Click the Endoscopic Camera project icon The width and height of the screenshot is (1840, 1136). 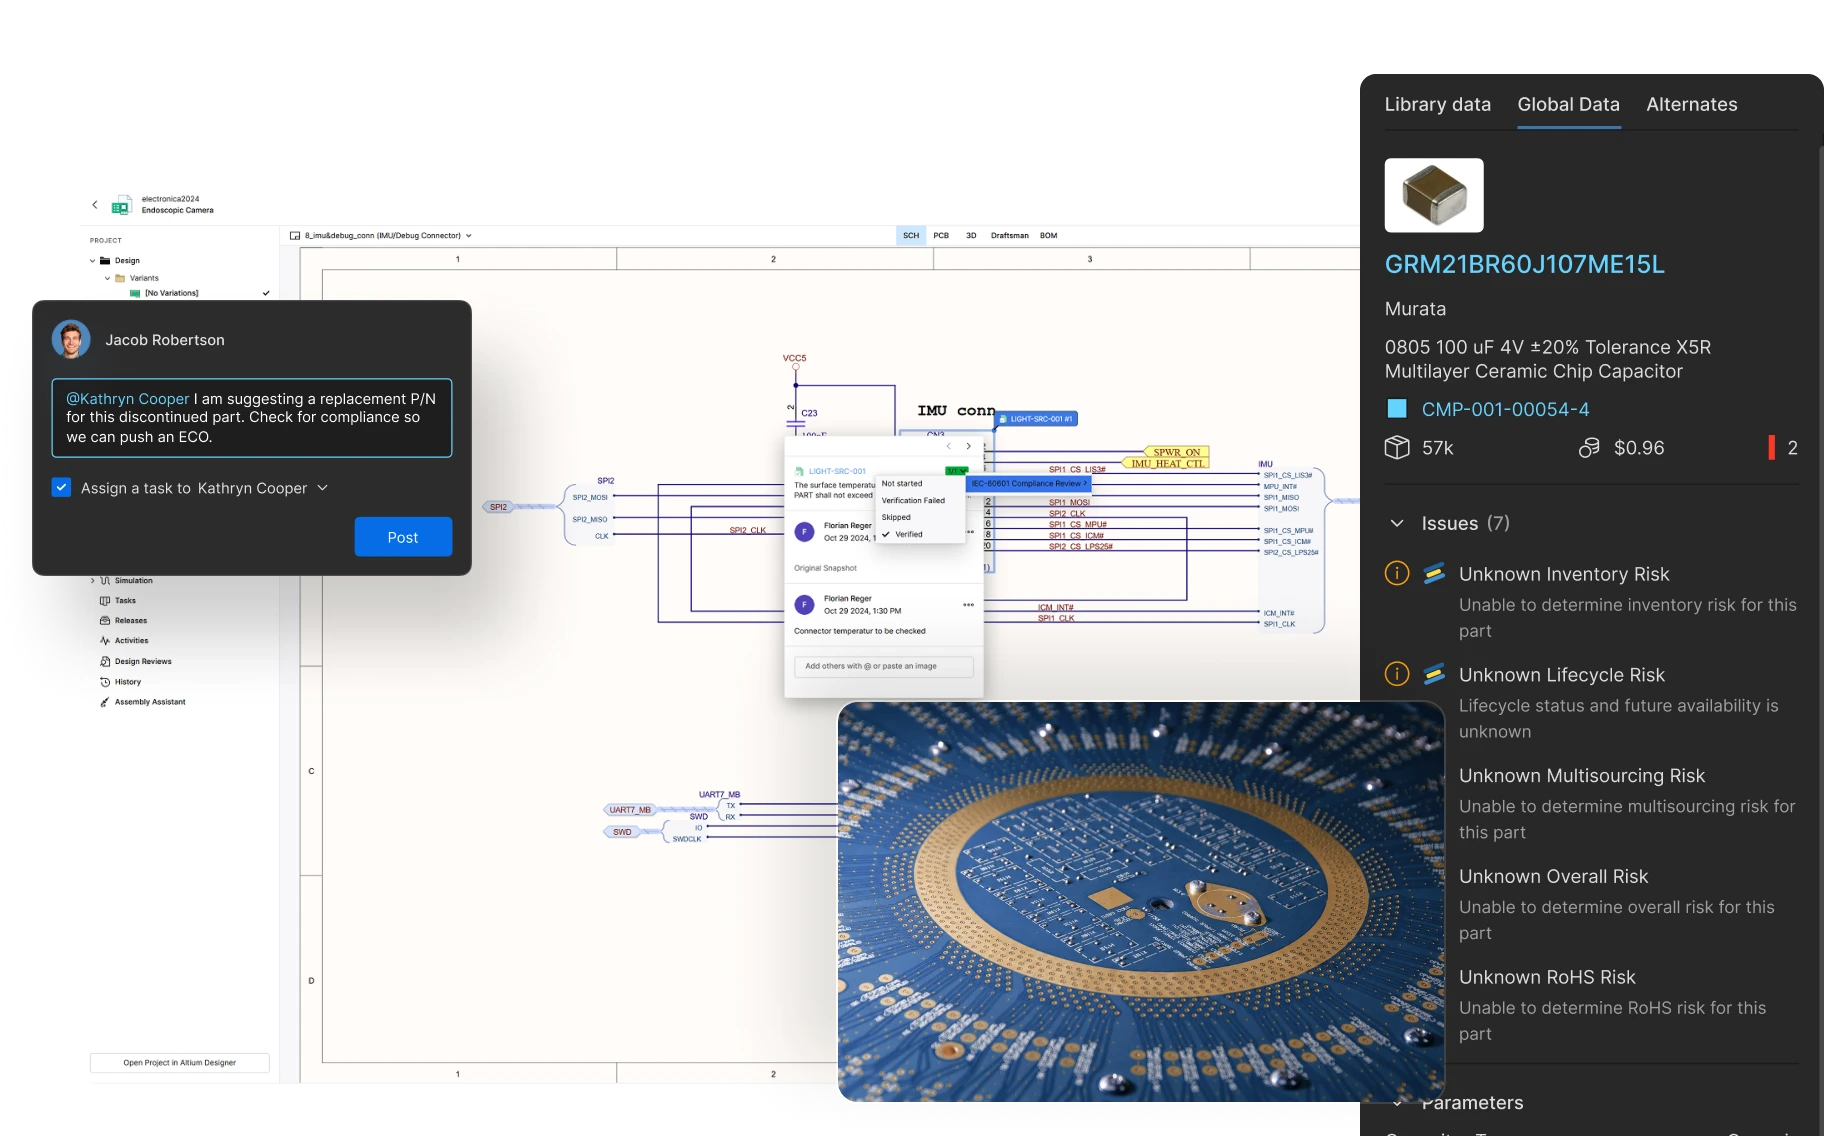(121, 206)
